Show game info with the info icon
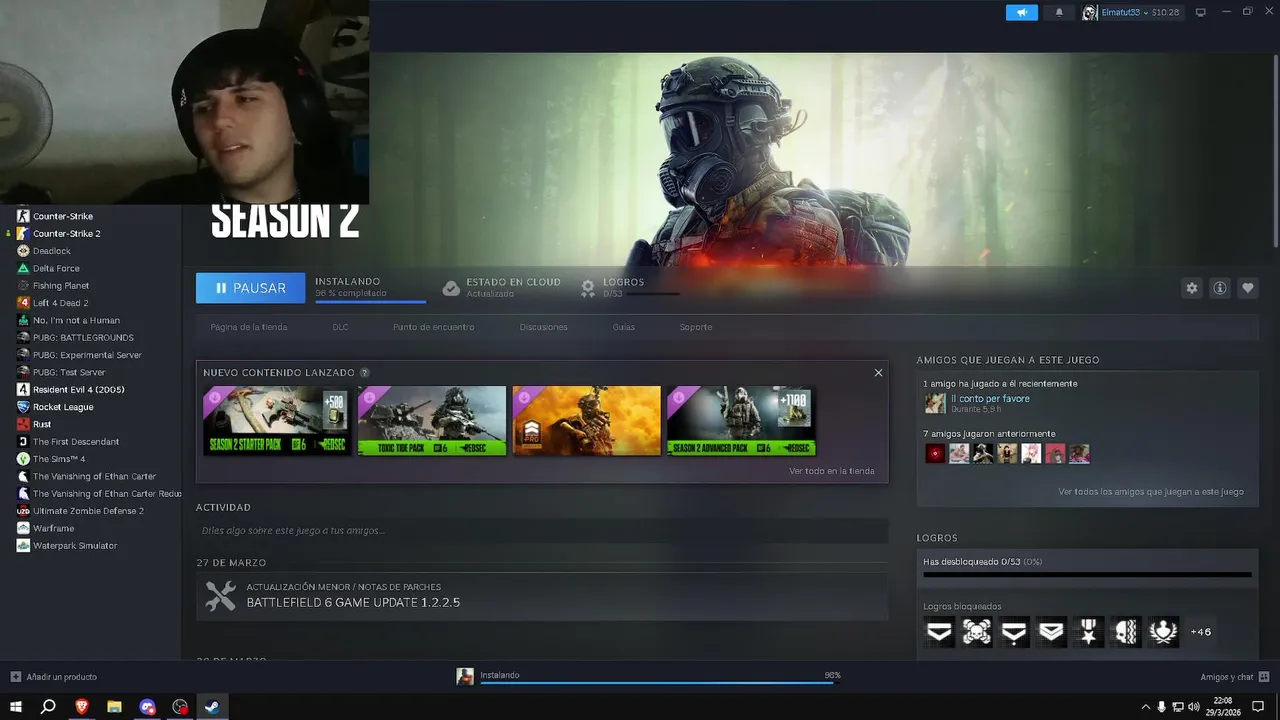The width and height of the screenshot is (1280, 720). [x=1220, y=288]
